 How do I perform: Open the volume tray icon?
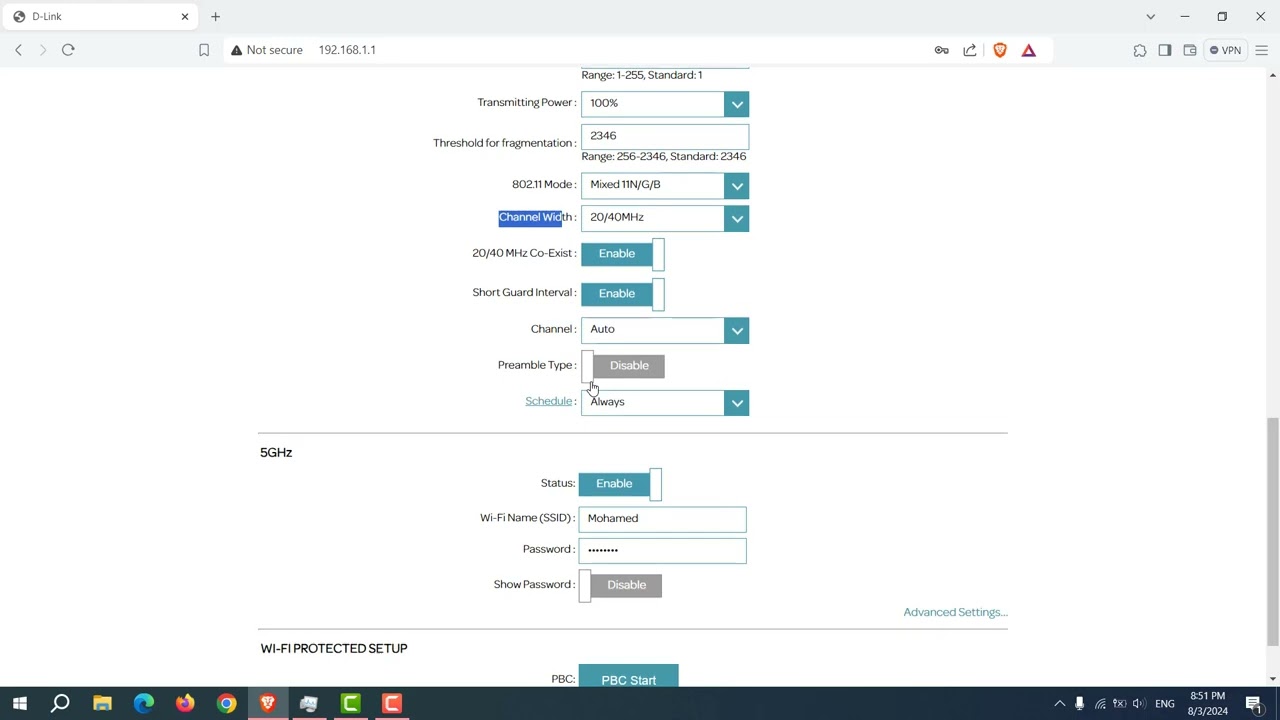1139,704
